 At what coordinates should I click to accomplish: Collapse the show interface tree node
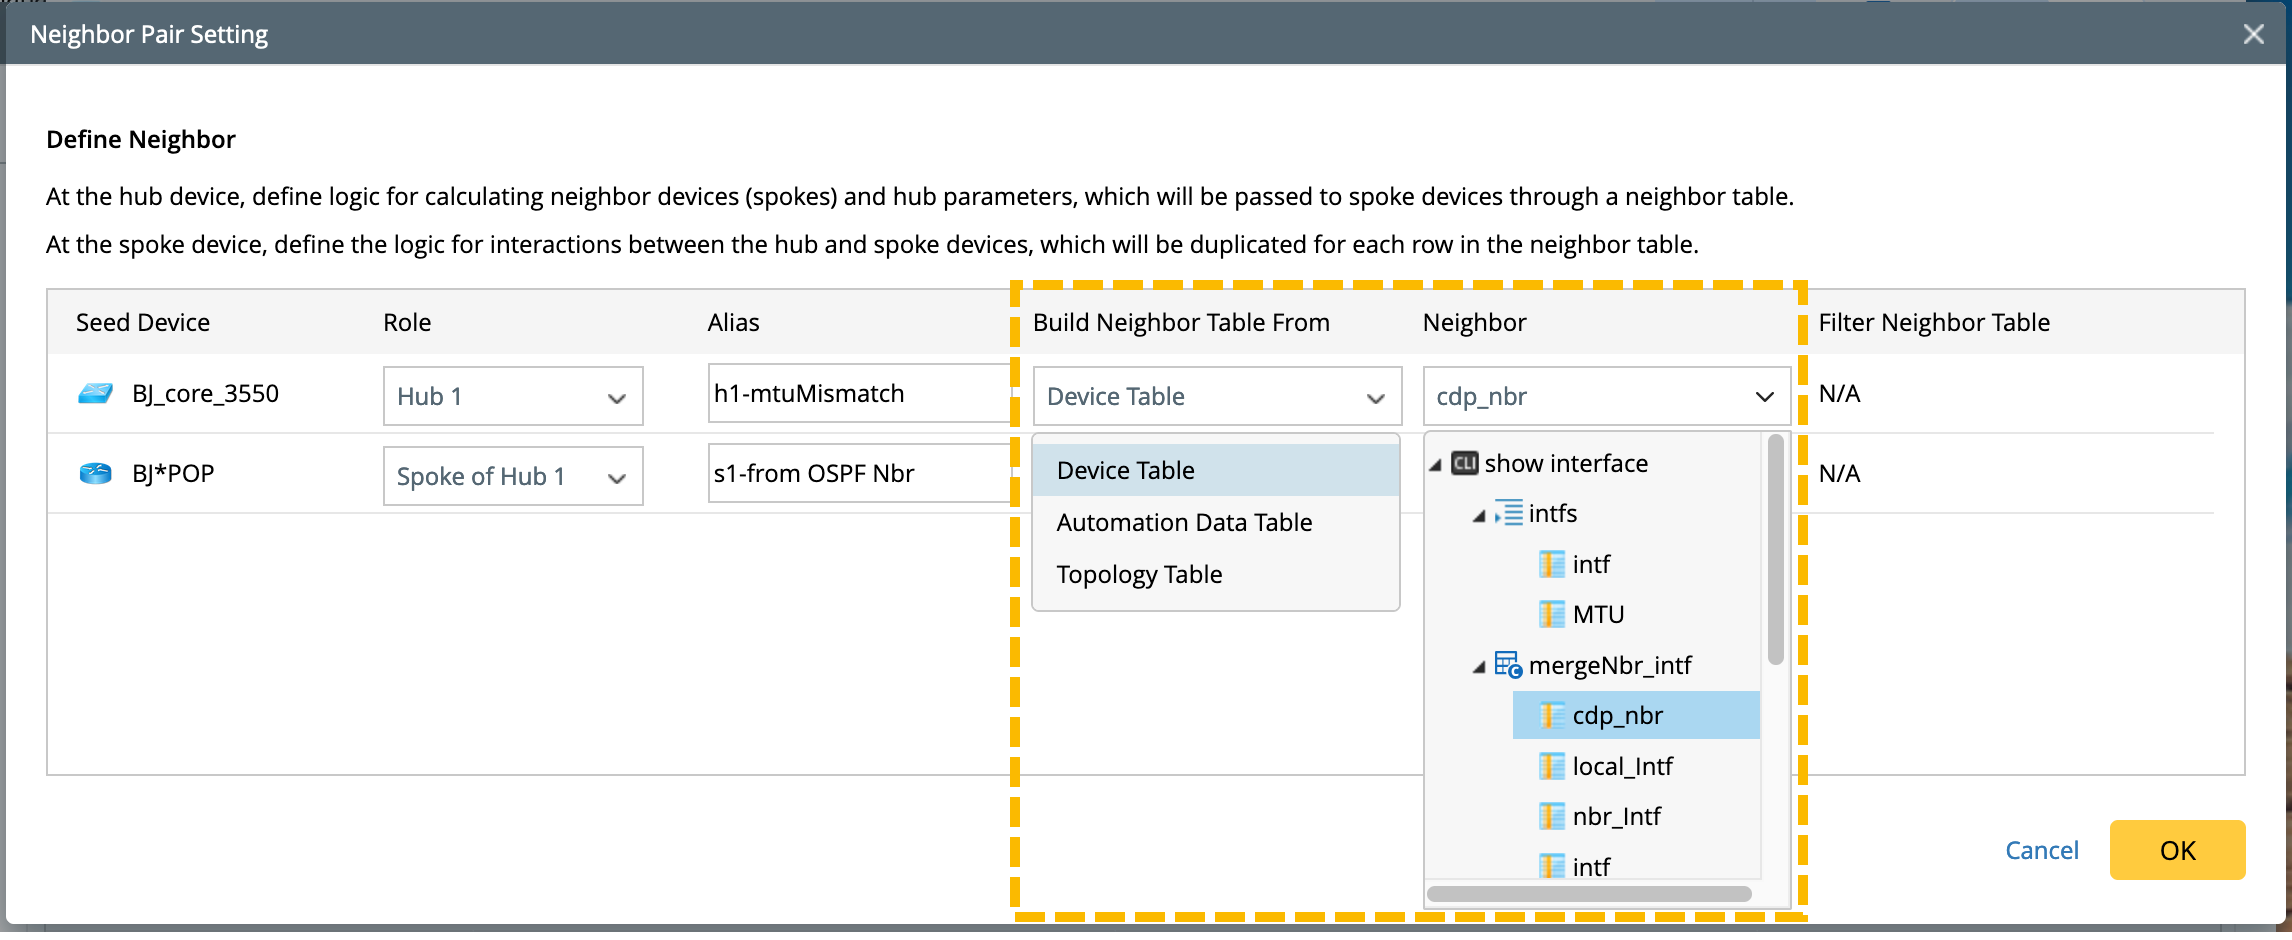point(1436,465)
